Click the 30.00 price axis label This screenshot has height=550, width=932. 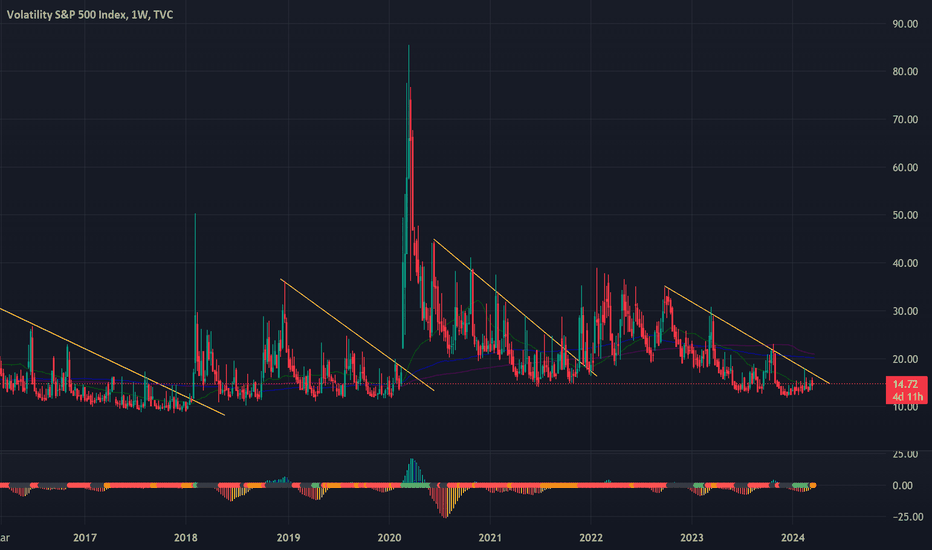(905, 311)
